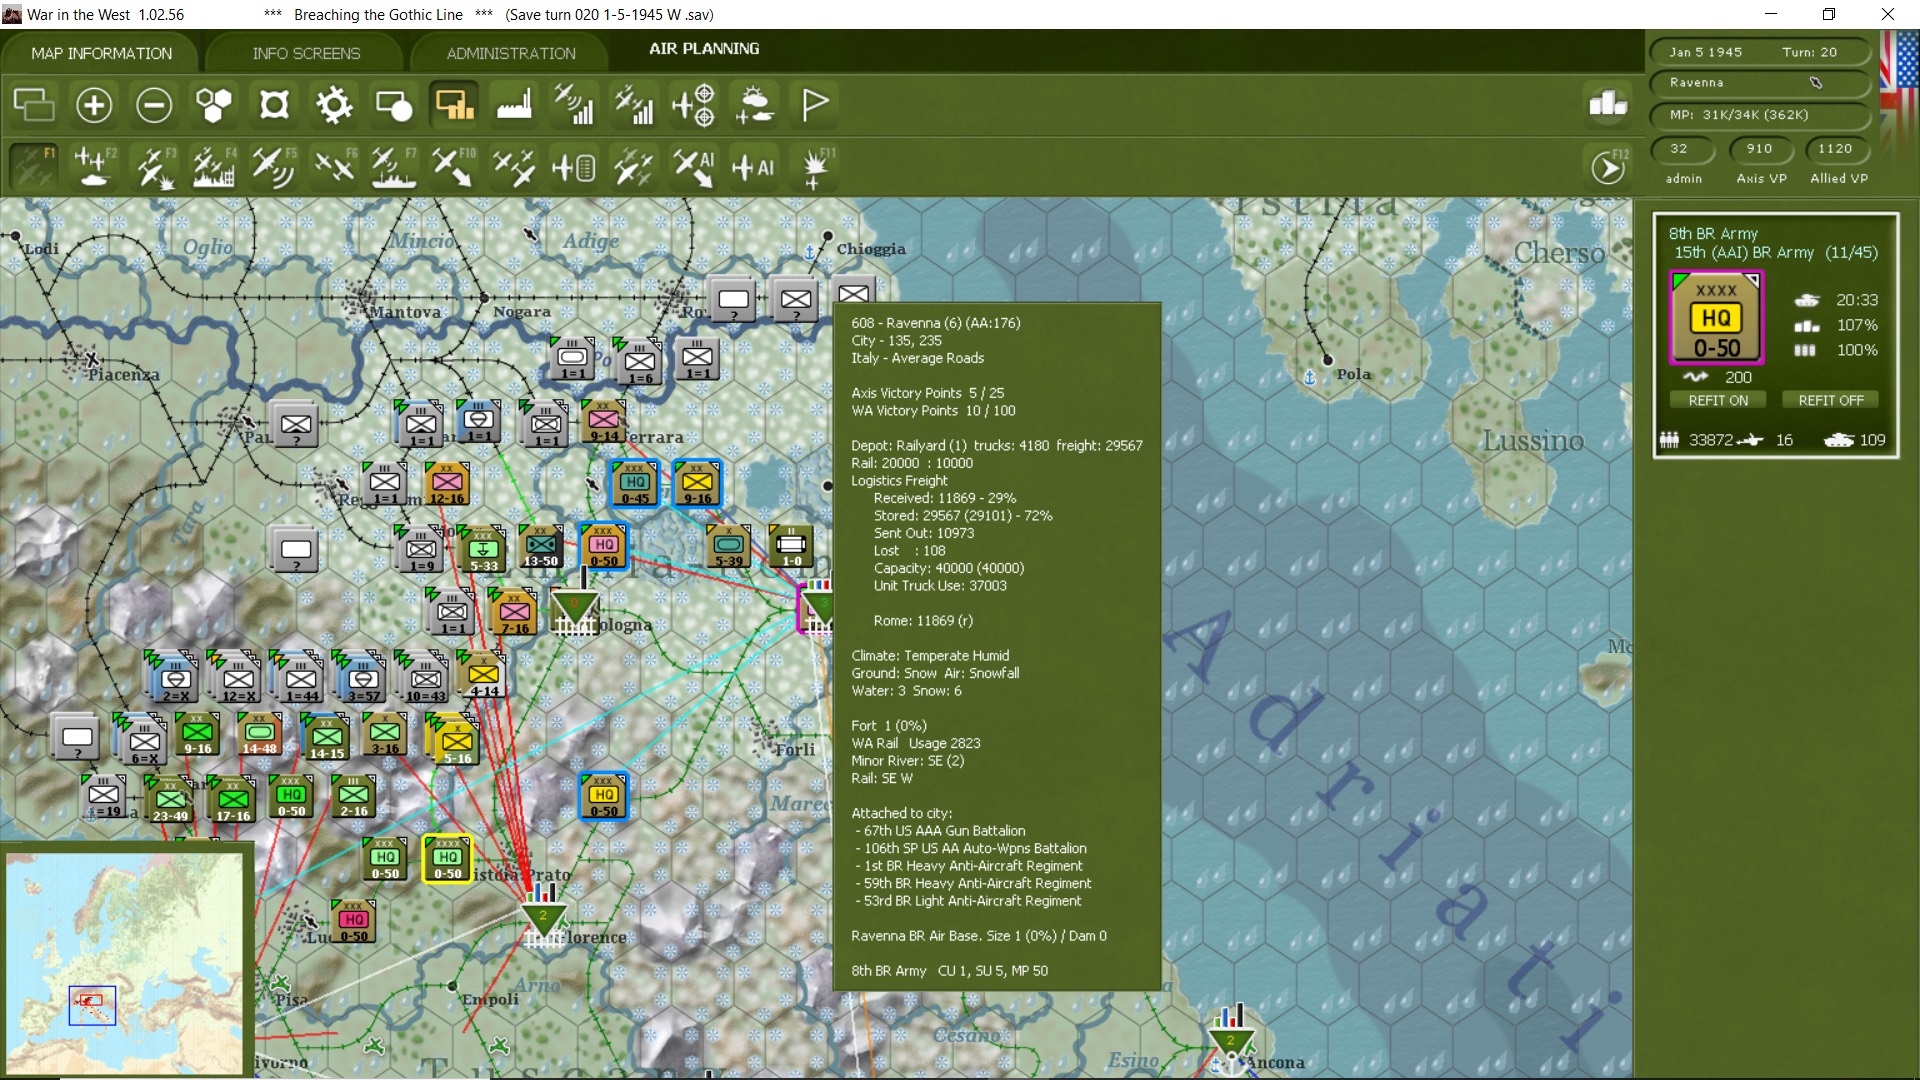Click the REFIT OFF button

pos(1831,400)
